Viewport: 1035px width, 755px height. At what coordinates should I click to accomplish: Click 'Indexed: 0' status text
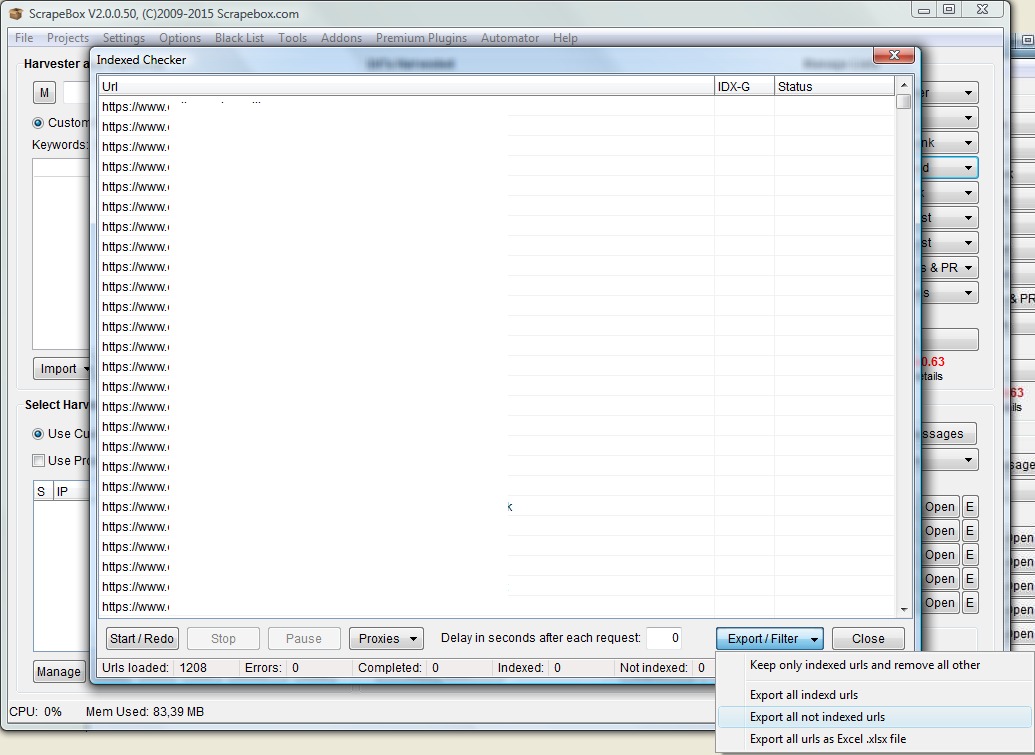[x=529, y=668]
